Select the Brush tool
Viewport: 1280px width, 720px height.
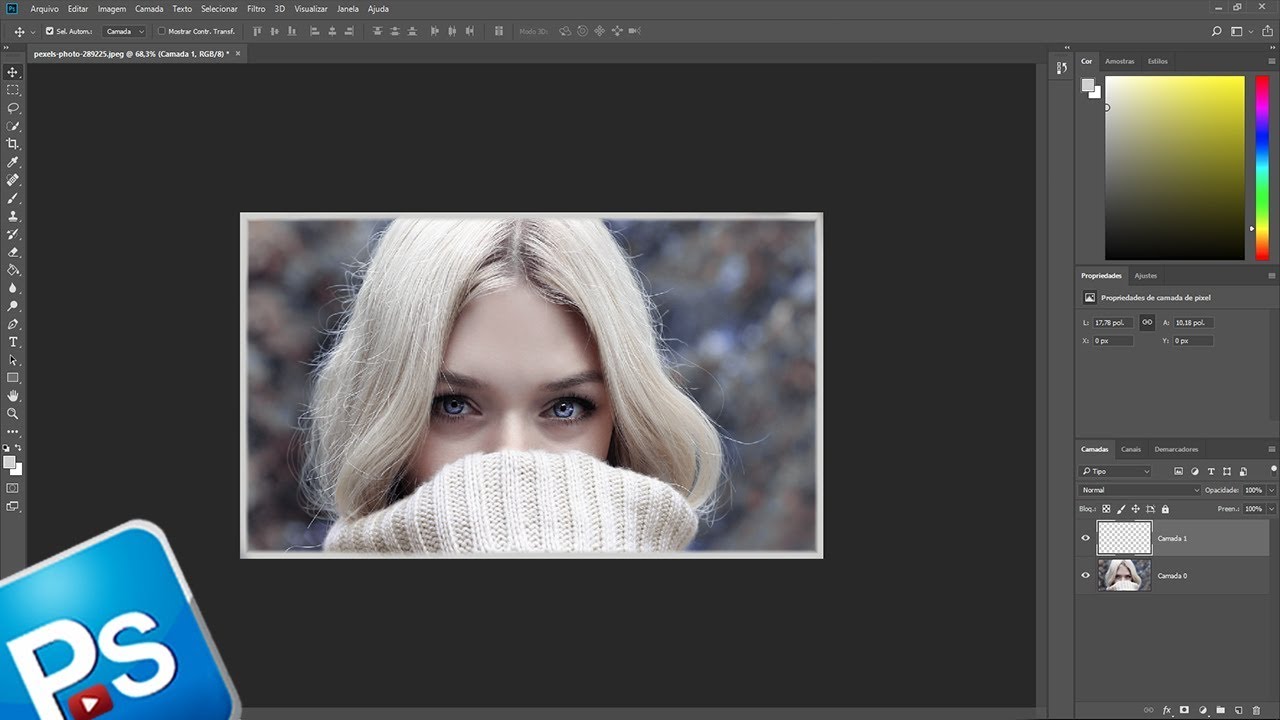click(13, 198)
